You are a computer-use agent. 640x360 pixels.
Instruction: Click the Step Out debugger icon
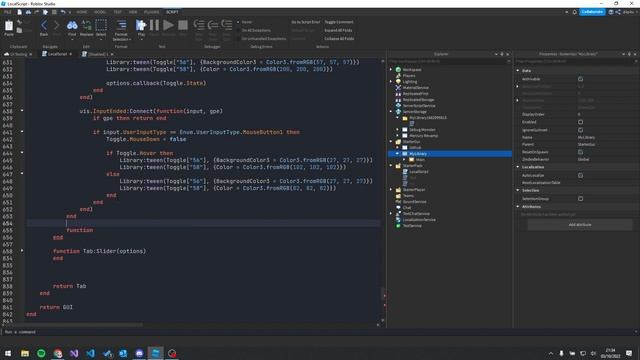click(x=227, y=25)
